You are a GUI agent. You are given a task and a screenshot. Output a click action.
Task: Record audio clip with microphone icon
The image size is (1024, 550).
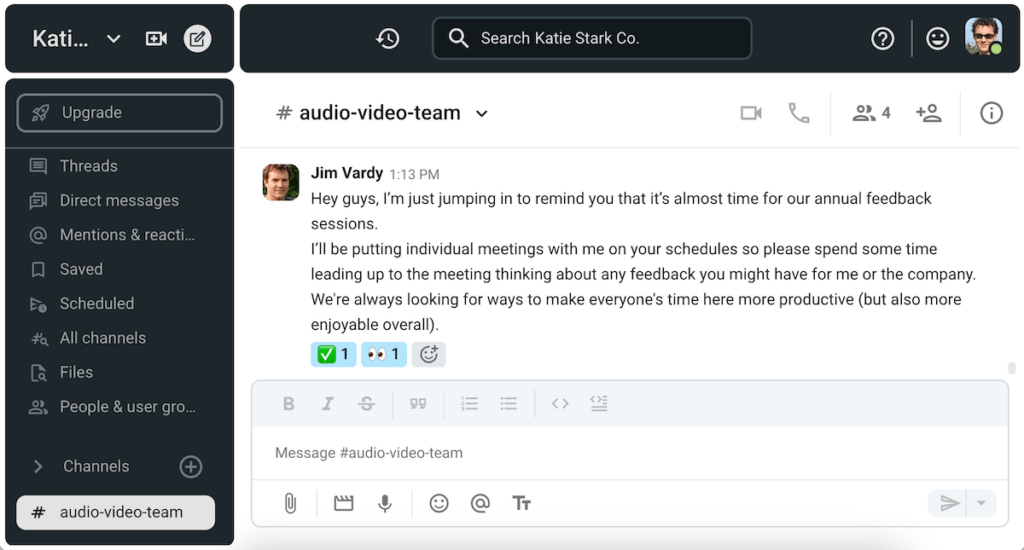tap(385, 503)
